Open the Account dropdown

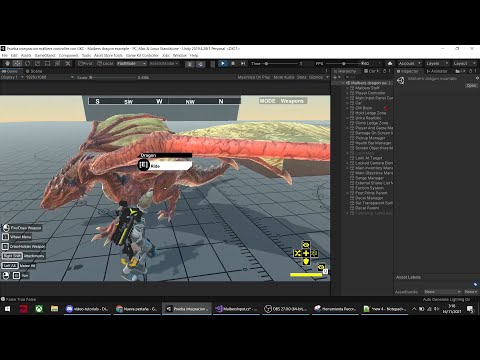click(409, 63)
